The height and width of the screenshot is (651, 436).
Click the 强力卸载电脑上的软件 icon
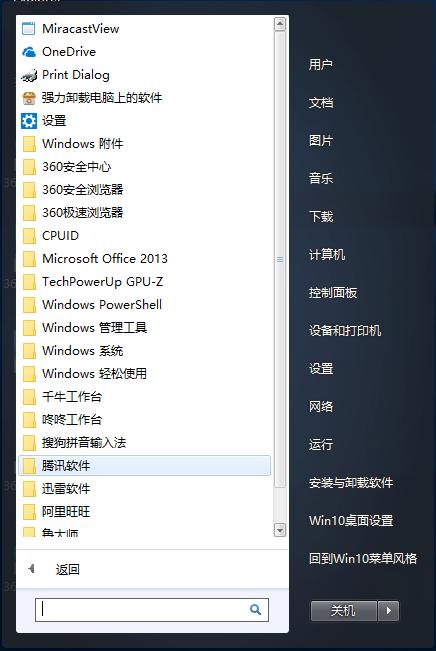[29, 98]
